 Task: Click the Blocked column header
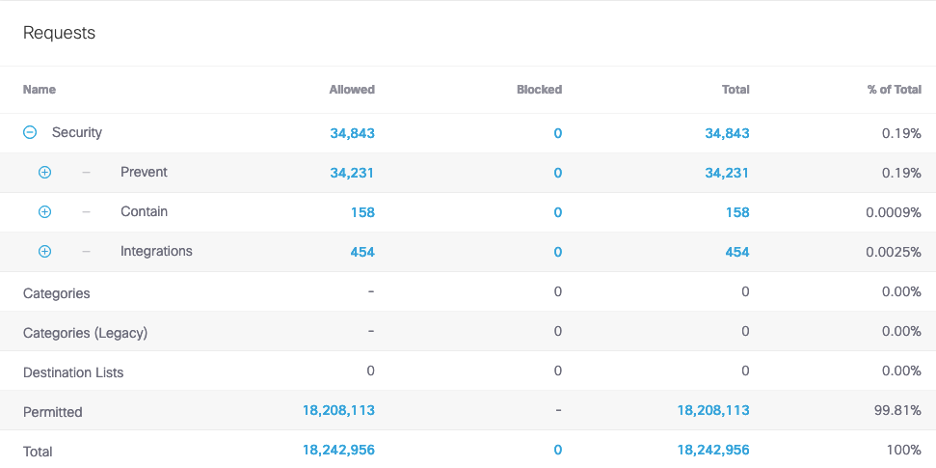539,90
